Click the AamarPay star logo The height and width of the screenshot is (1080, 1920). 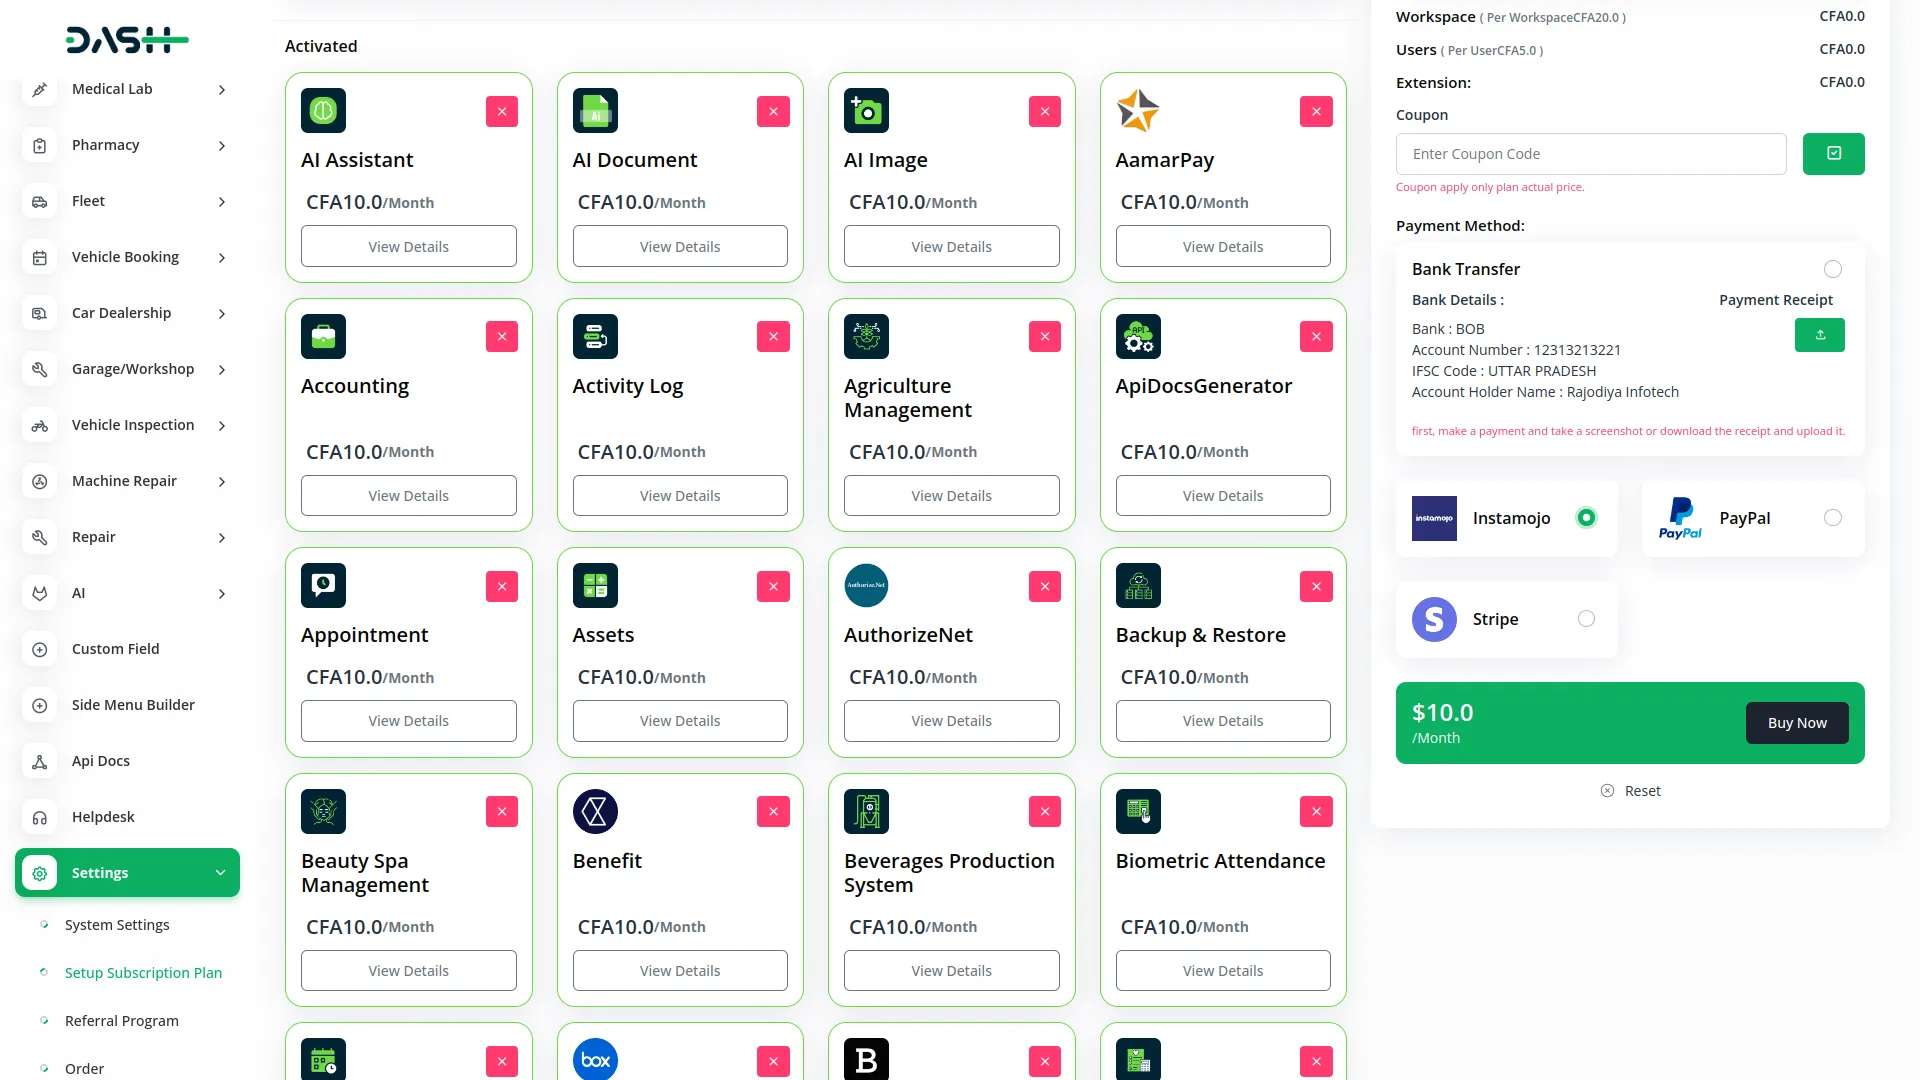pos(1138,111)
